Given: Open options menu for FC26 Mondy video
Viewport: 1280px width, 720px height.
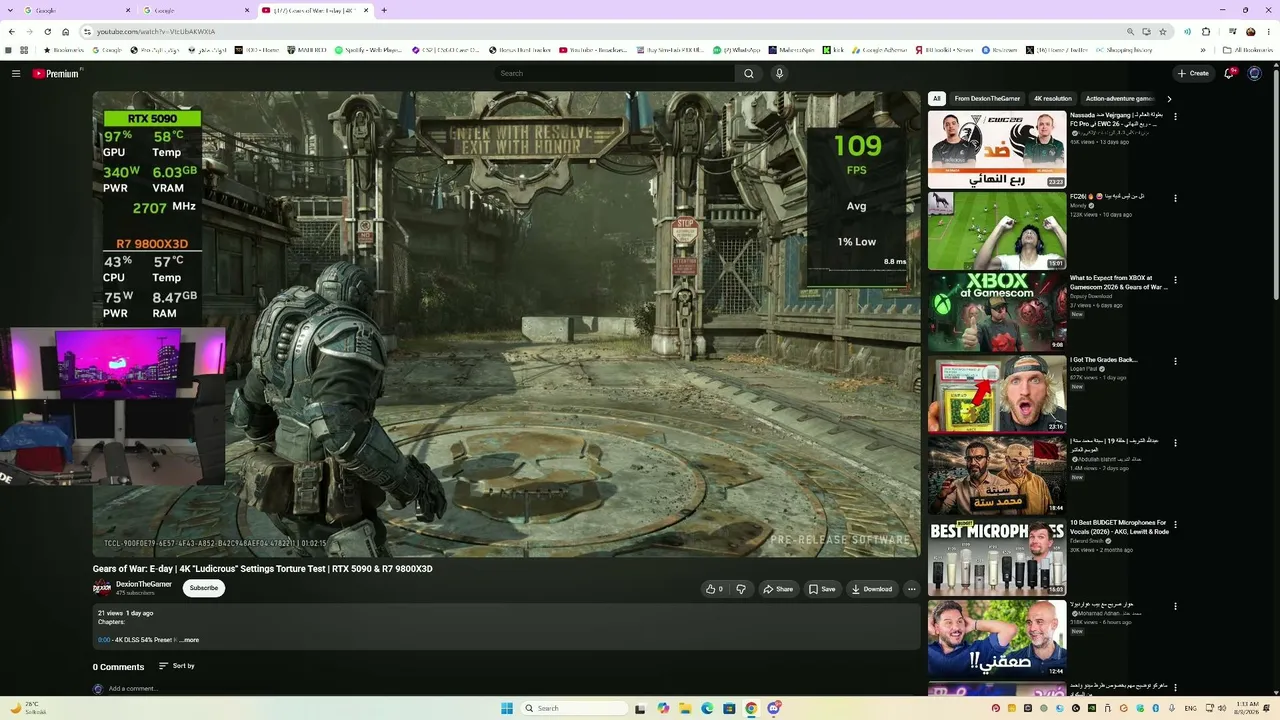Looking at the screenshot, I should coord(1175,198).
